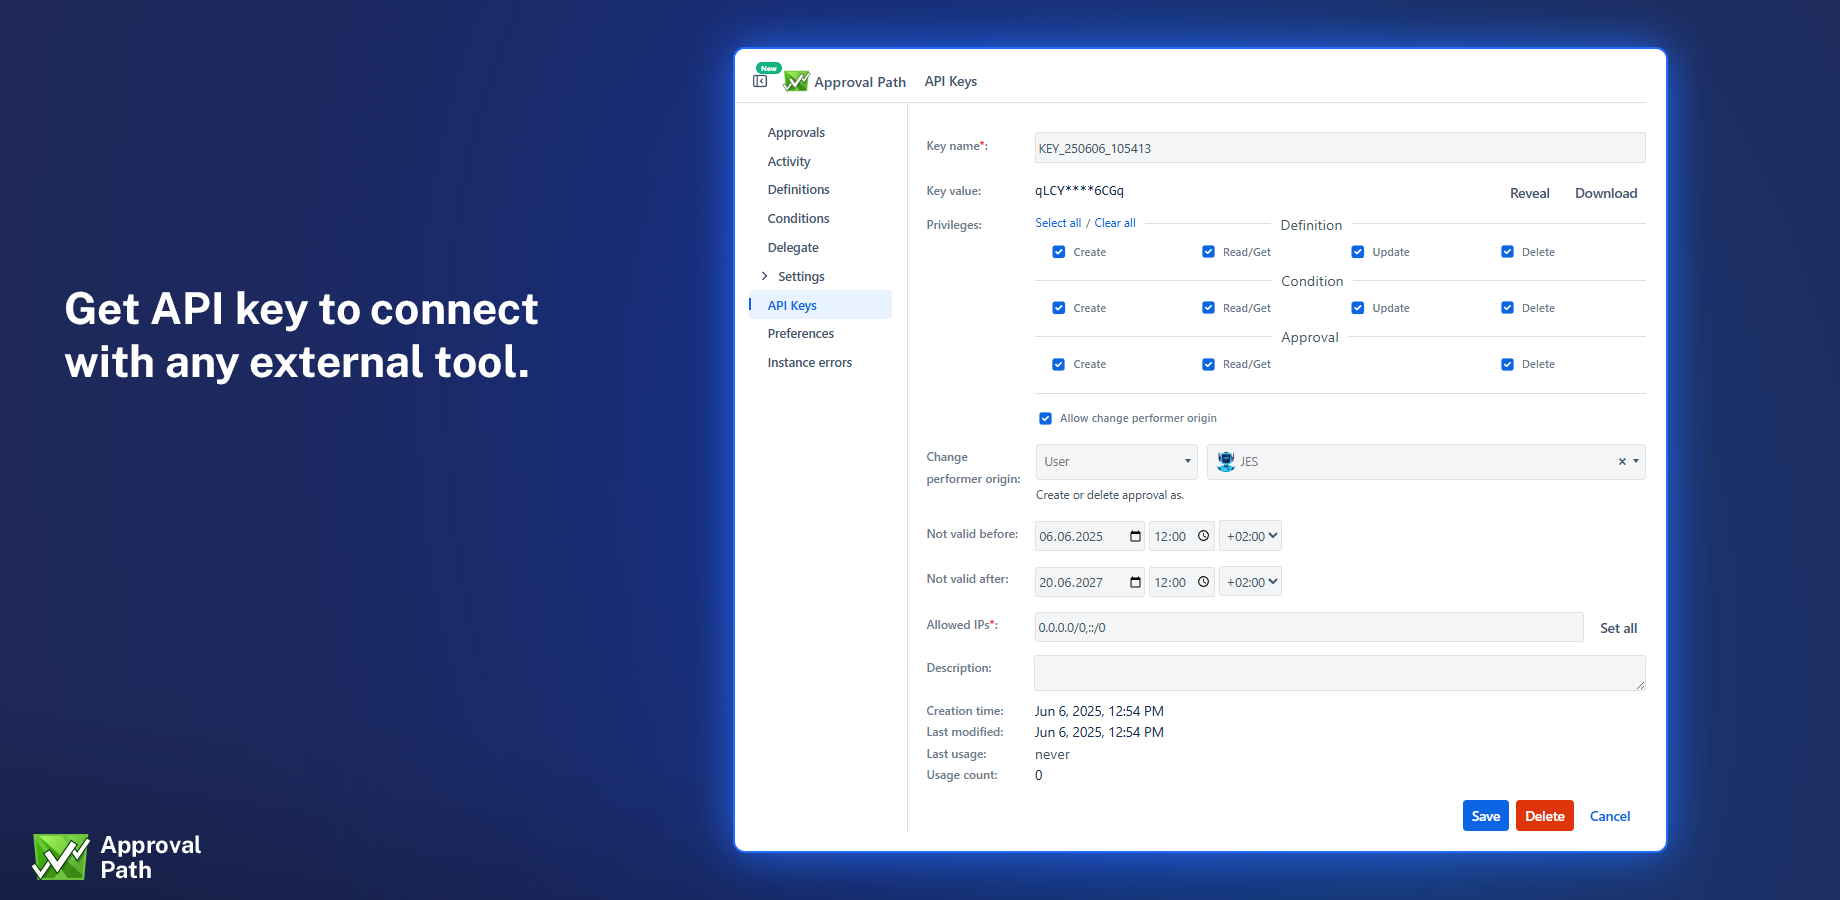
Task: Click Not valid after date field 20.06.2027
Action: (1089, 582)
